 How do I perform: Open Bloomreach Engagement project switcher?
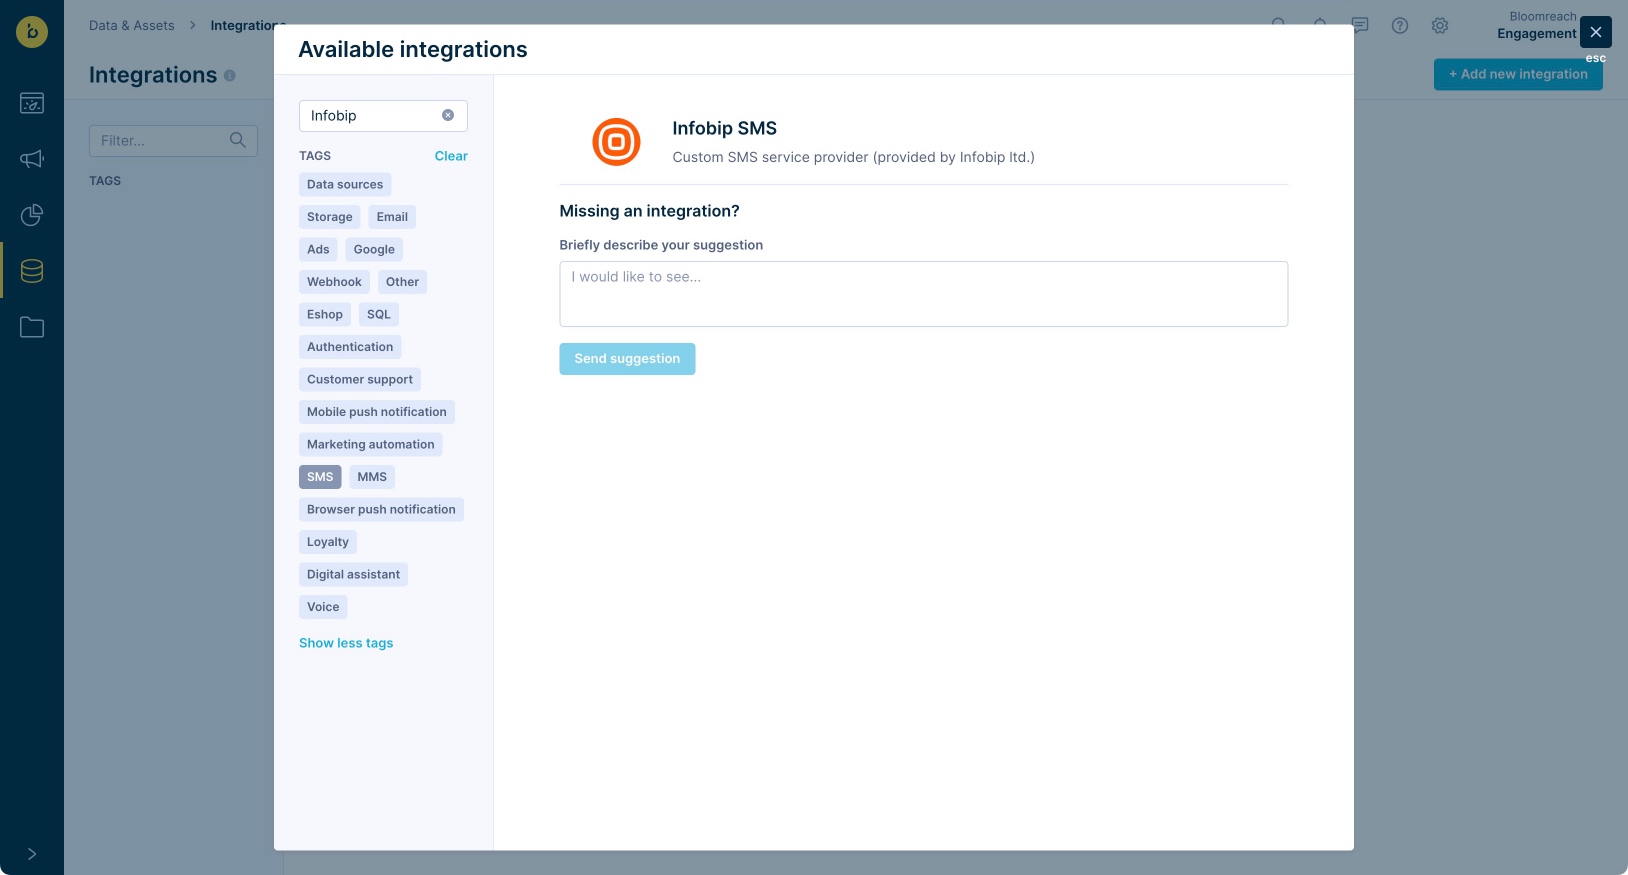coord(1536,26)
